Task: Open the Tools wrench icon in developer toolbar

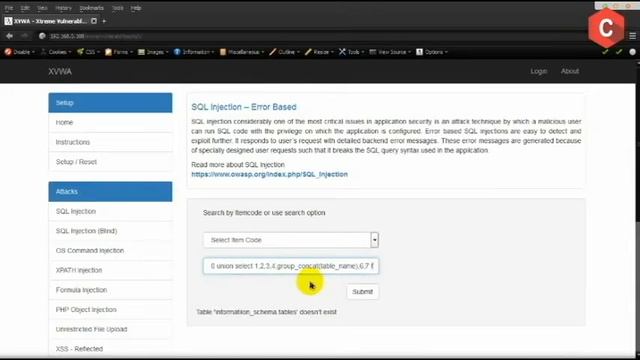Action: point(342,52)
